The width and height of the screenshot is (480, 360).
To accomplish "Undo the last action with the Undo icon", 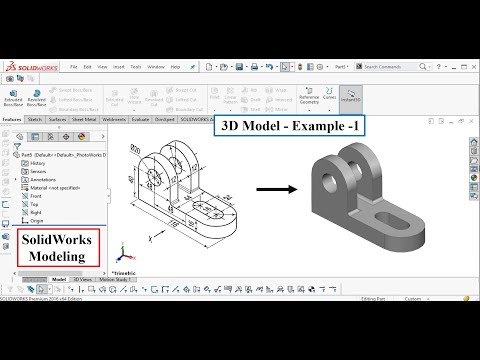I will [x=269, y=67].
